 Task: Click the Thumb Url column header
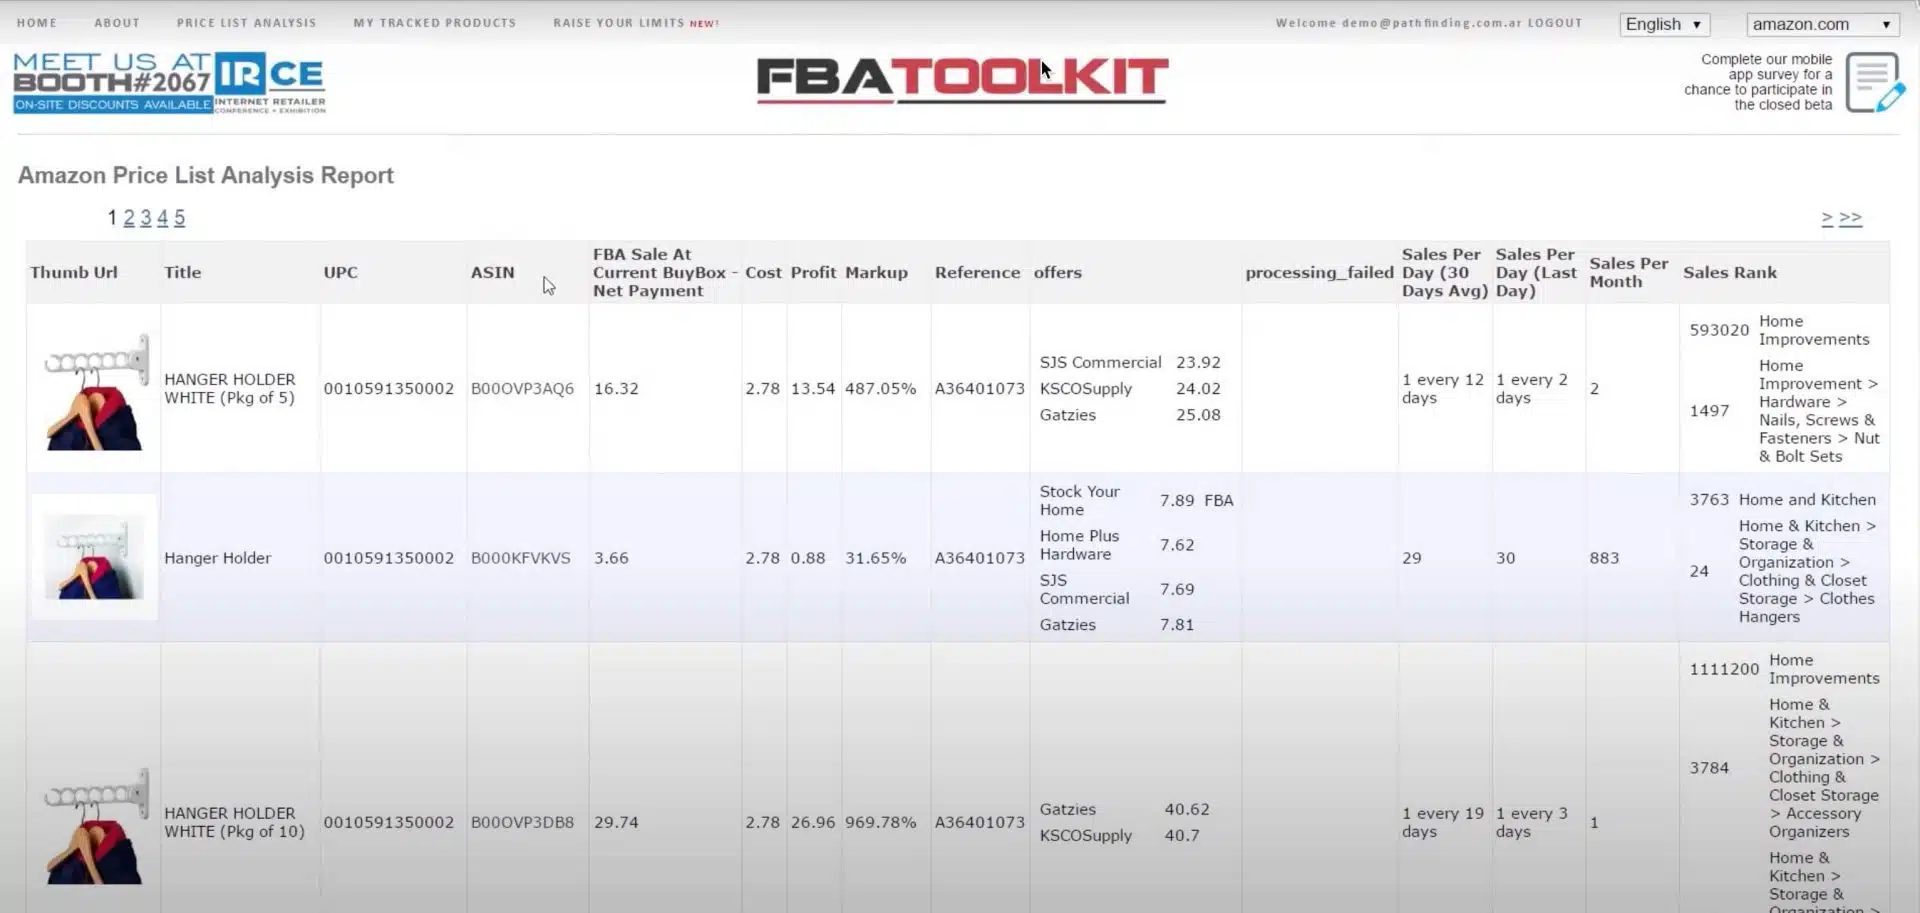pyautogui.click(x=74, y=272)
